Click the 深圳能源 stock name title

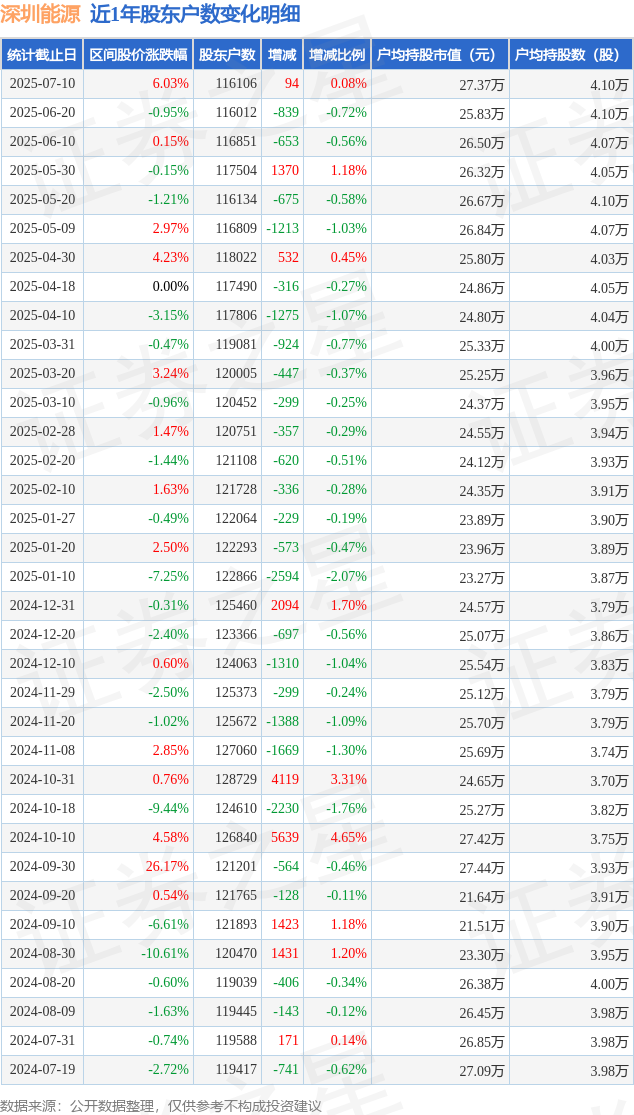pos(41,14)
